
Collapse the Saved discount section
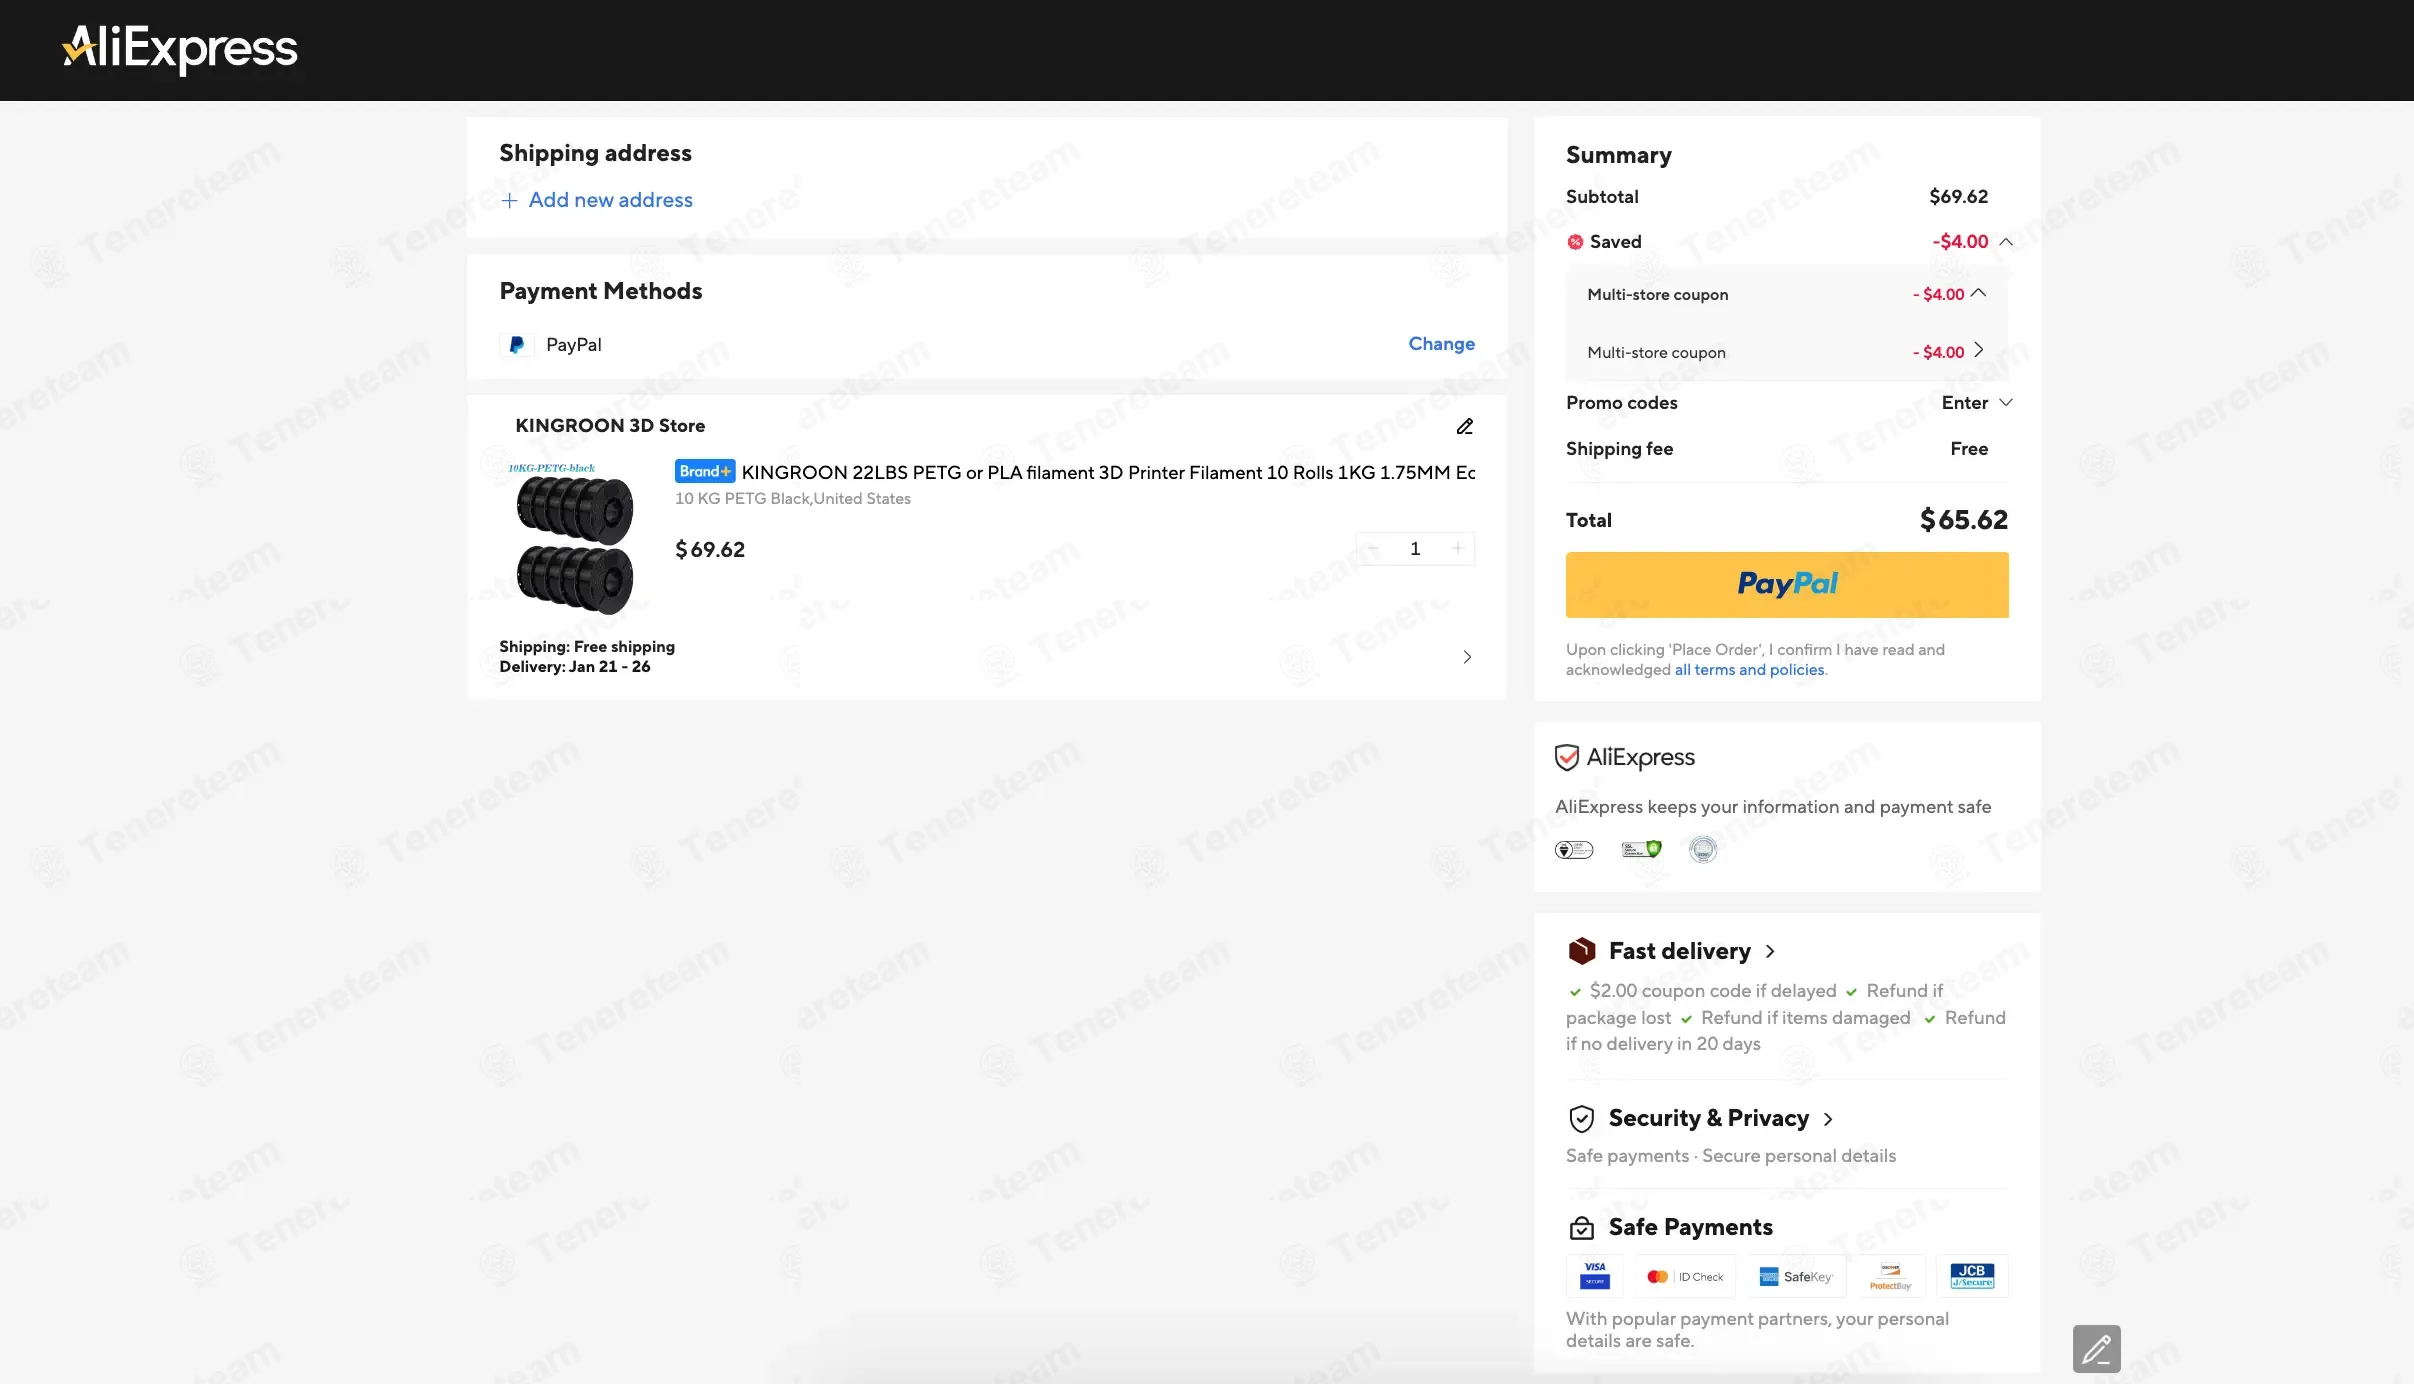[2006, 242]
